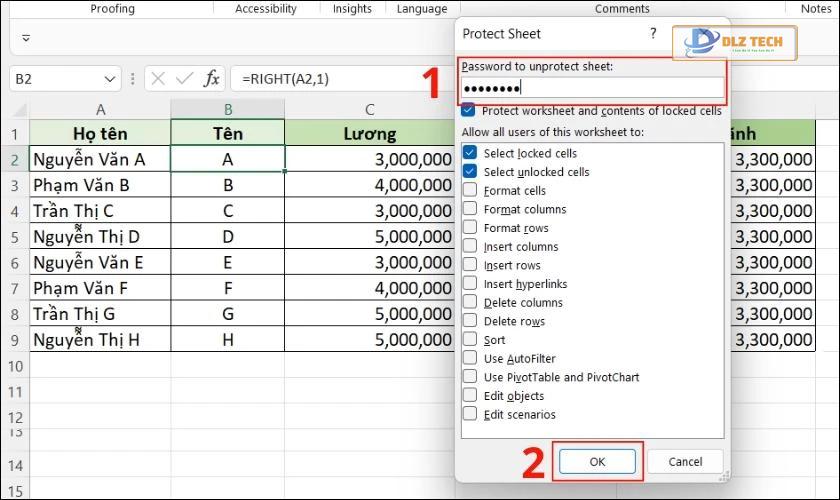Allow Delete columns via checkbox

coord(470,302)
